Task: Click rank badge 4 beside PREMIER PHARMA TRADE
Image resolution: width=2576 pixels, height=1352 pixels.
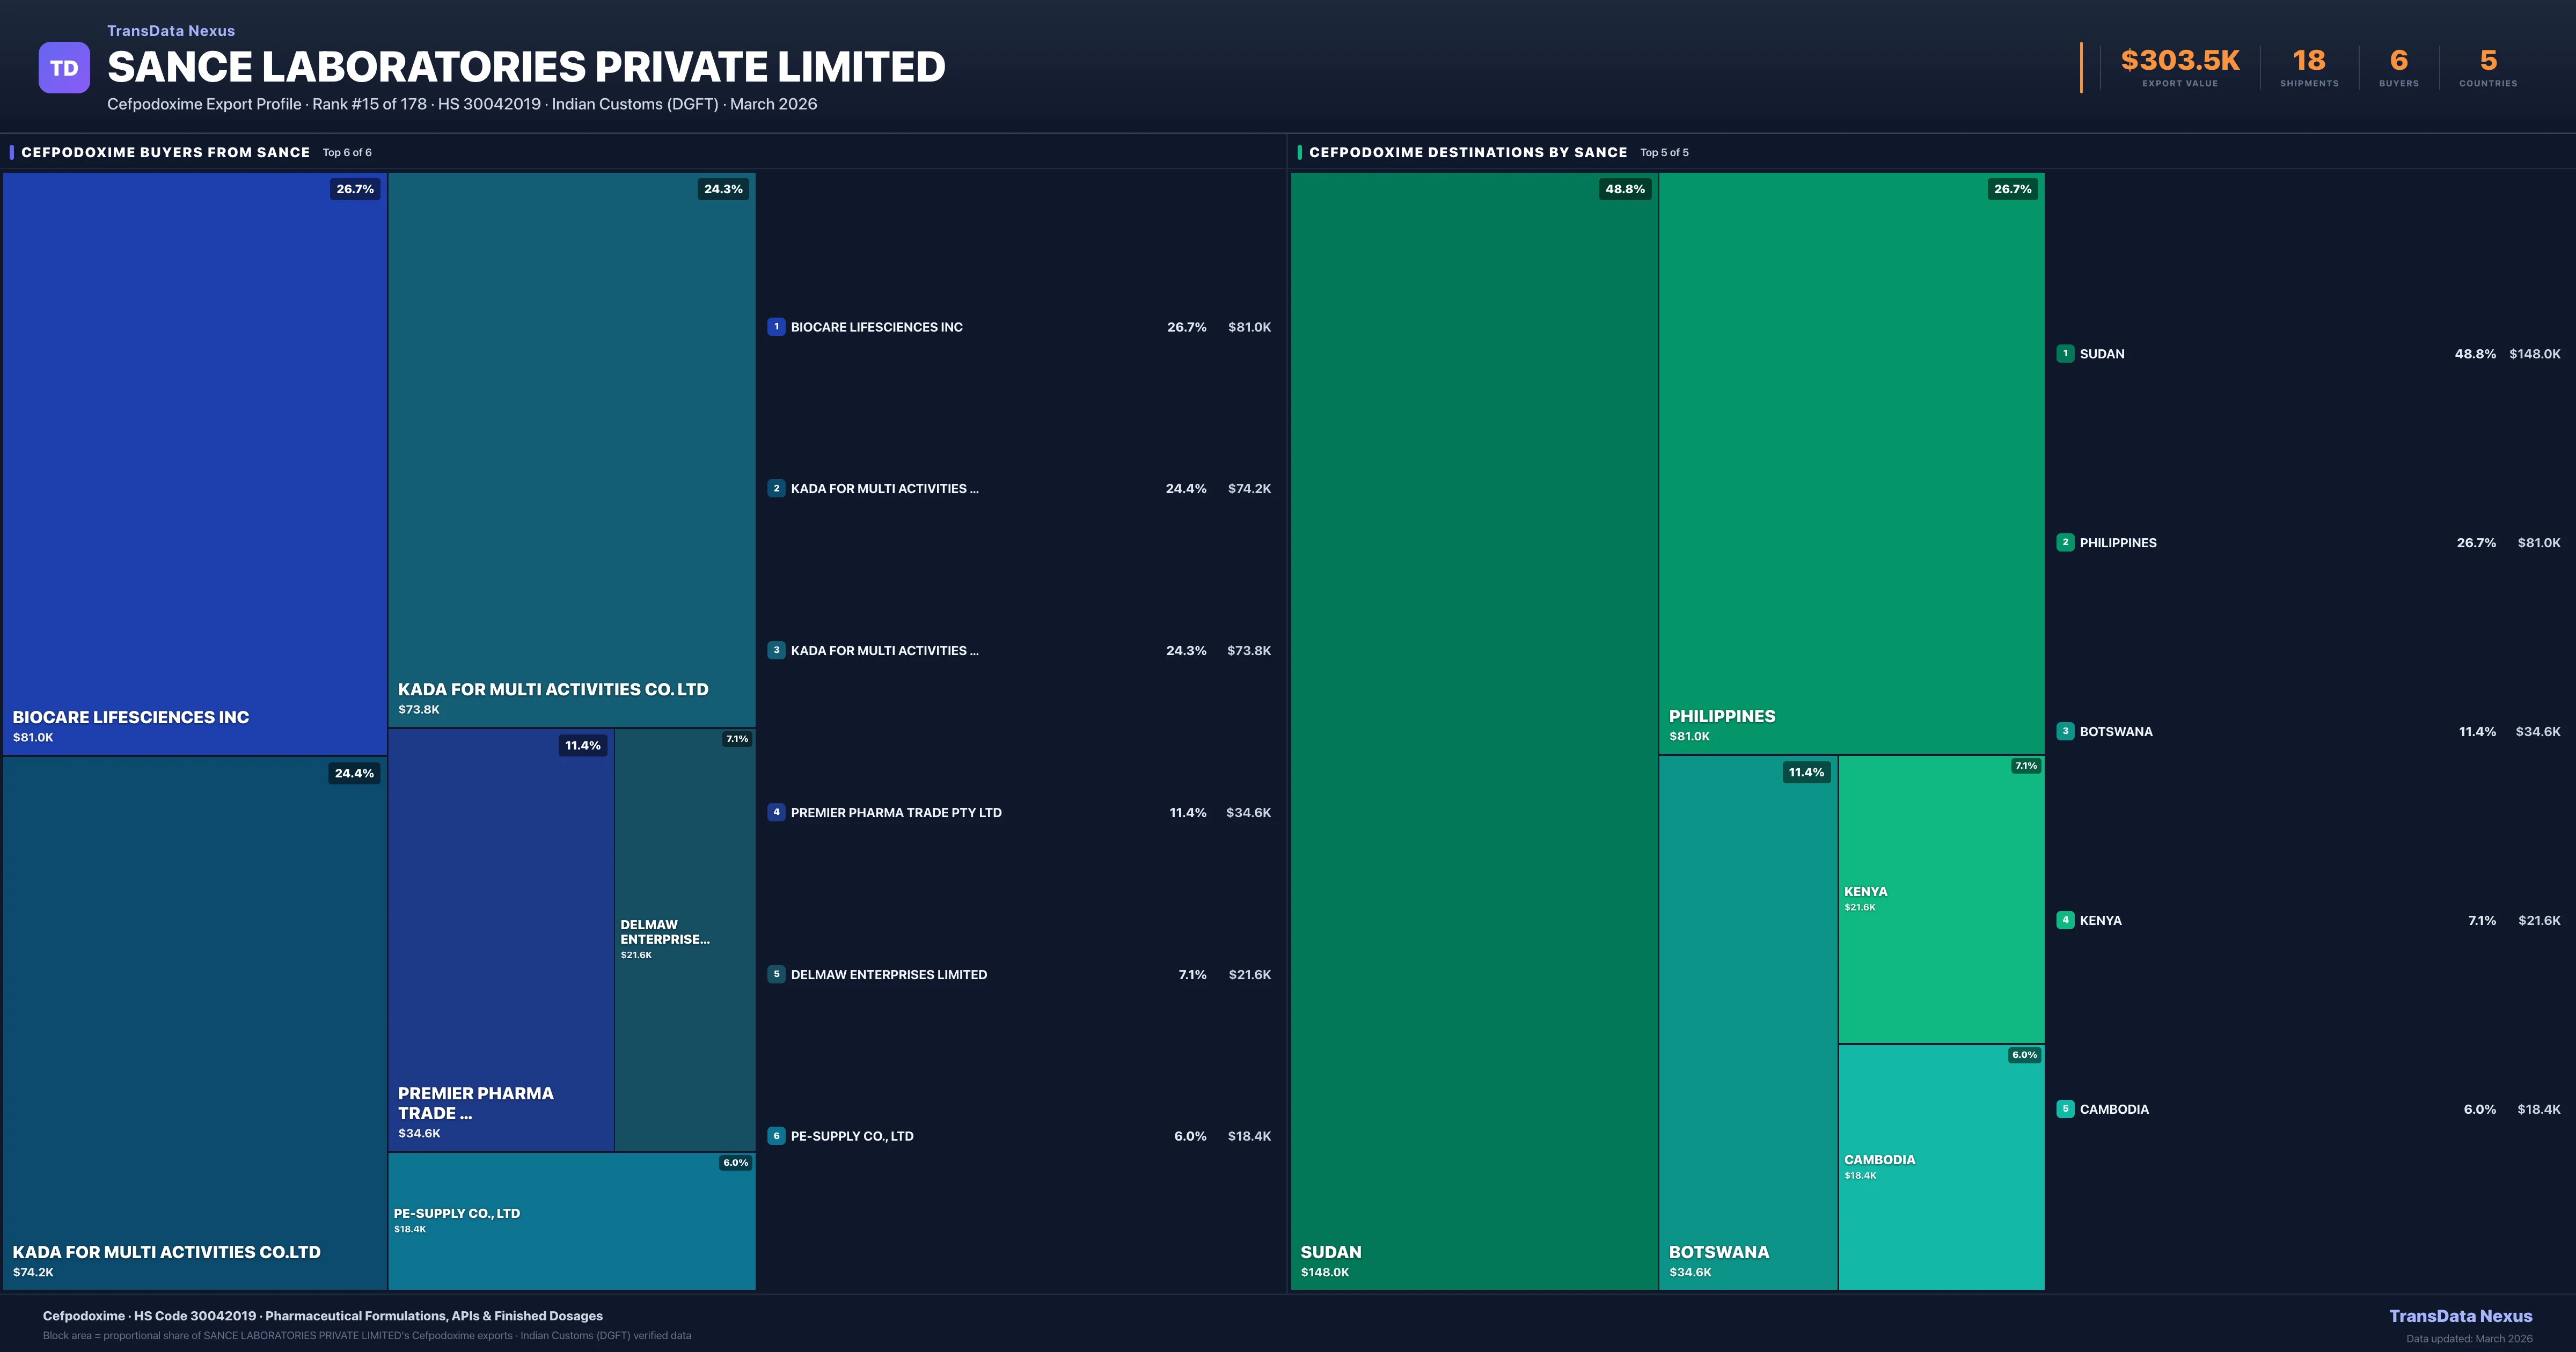Action: click(776, 812)
